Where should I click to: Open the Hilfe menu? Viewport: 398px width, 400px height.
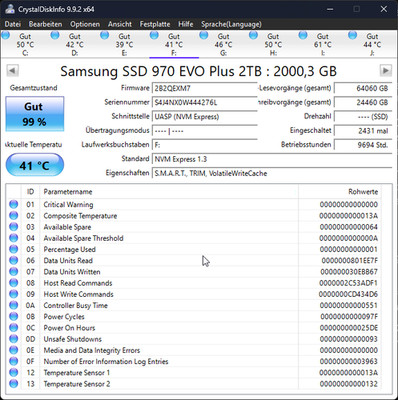pyautogui.click(x=186, y=24)
